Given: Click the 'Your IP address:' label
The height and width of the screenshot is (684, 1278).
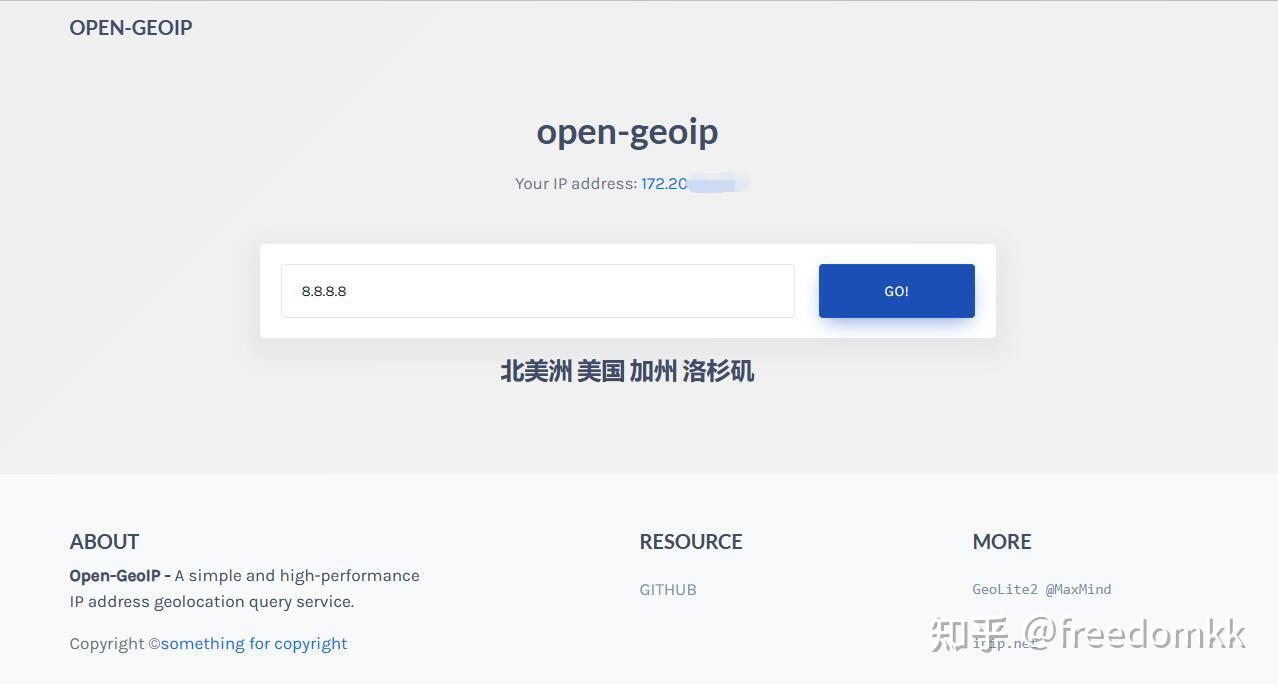Looking at the screenshot, I should point(575,183).
